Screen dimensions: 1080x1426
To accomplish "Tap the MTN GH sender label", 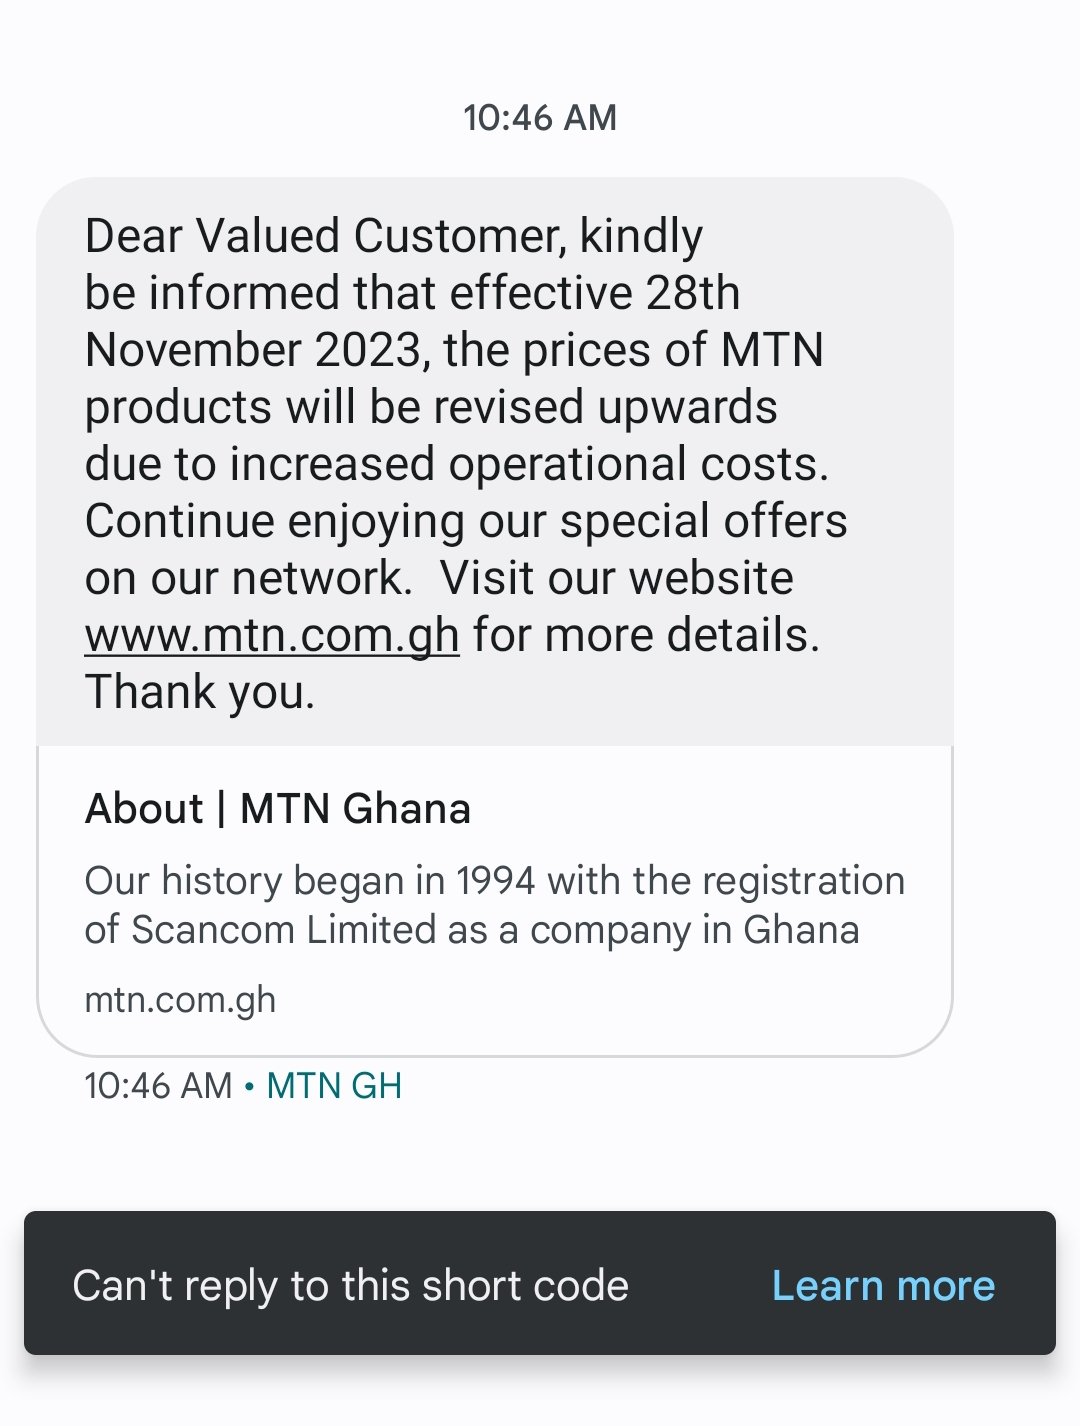I will coord(334,1086).
